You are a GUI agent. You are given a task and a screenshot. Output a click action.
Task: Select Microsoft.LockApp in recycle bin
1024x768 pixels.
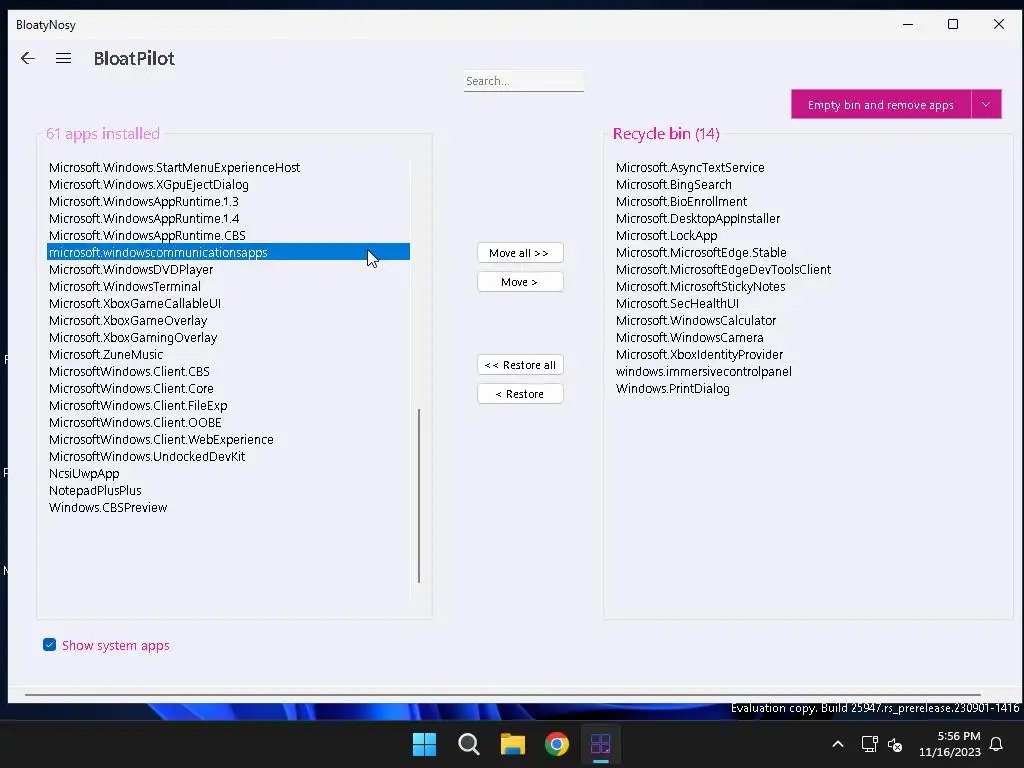[x=666, y=235]
